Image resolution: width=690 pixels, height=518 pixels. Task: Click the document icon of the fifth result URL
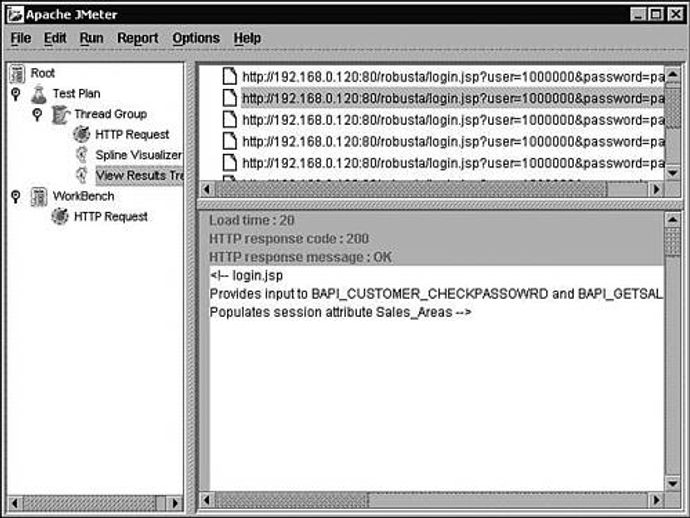coord(229,163)
